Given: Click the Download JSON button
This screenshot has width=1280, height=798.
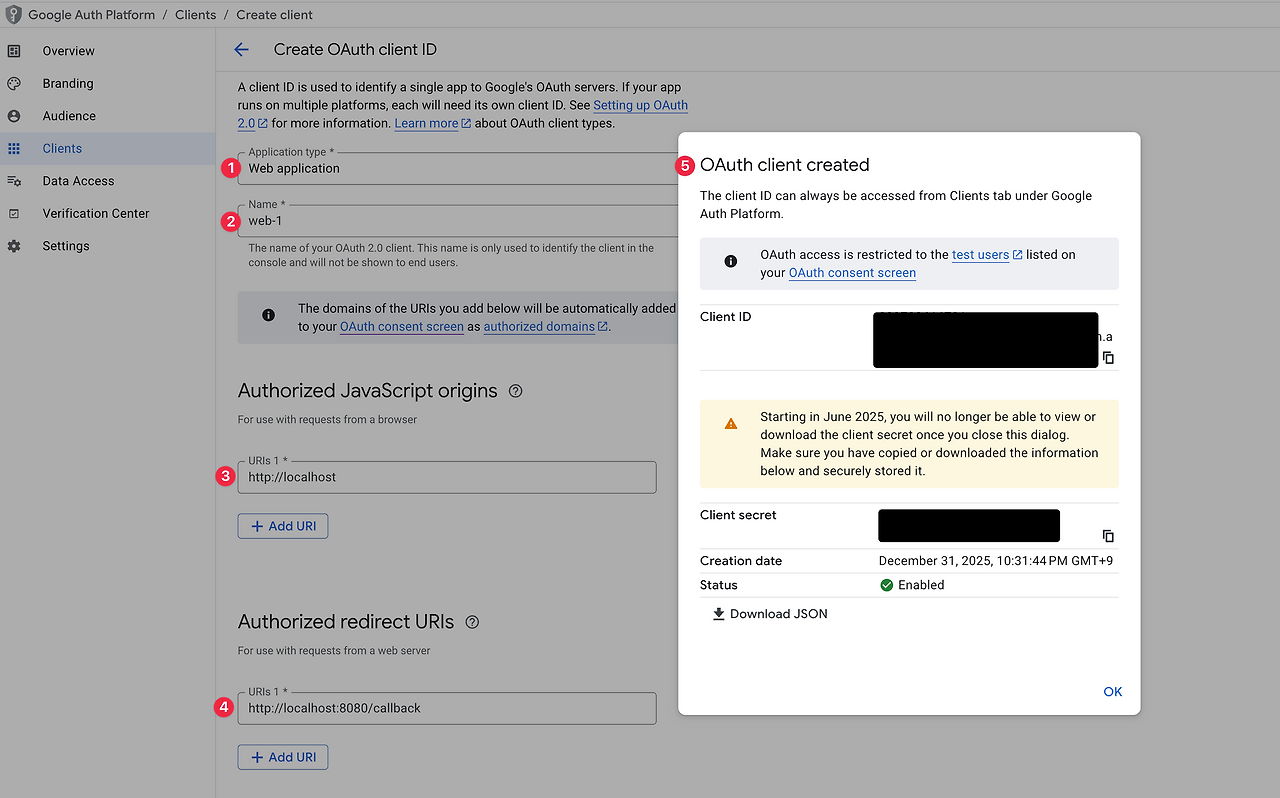Looking at the screenshot, I should click(x=770, y=614).
